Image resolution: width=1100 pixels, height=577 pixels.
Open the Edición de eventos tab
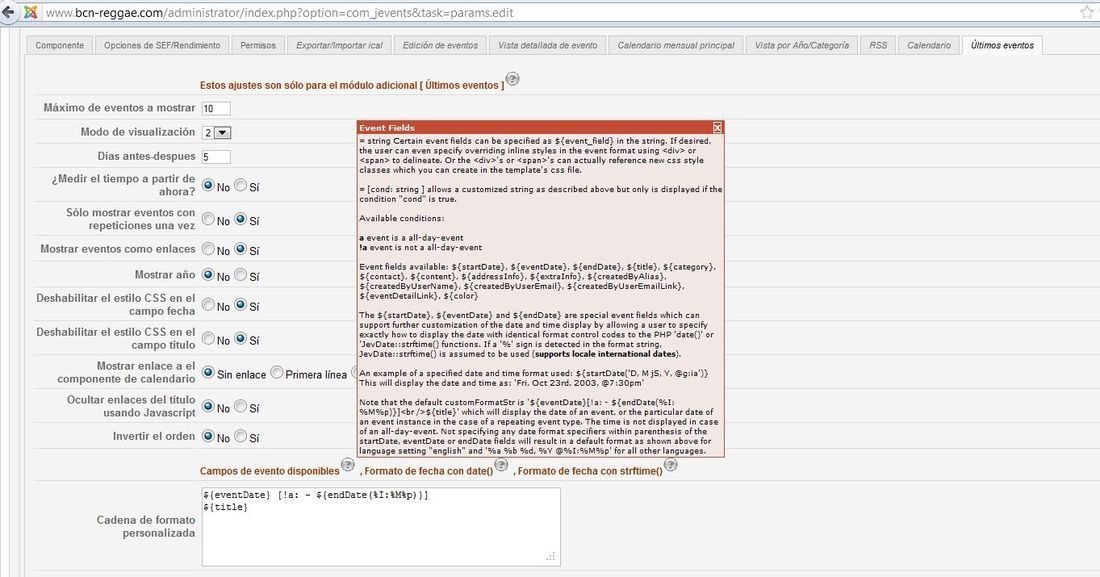(441, 45)
